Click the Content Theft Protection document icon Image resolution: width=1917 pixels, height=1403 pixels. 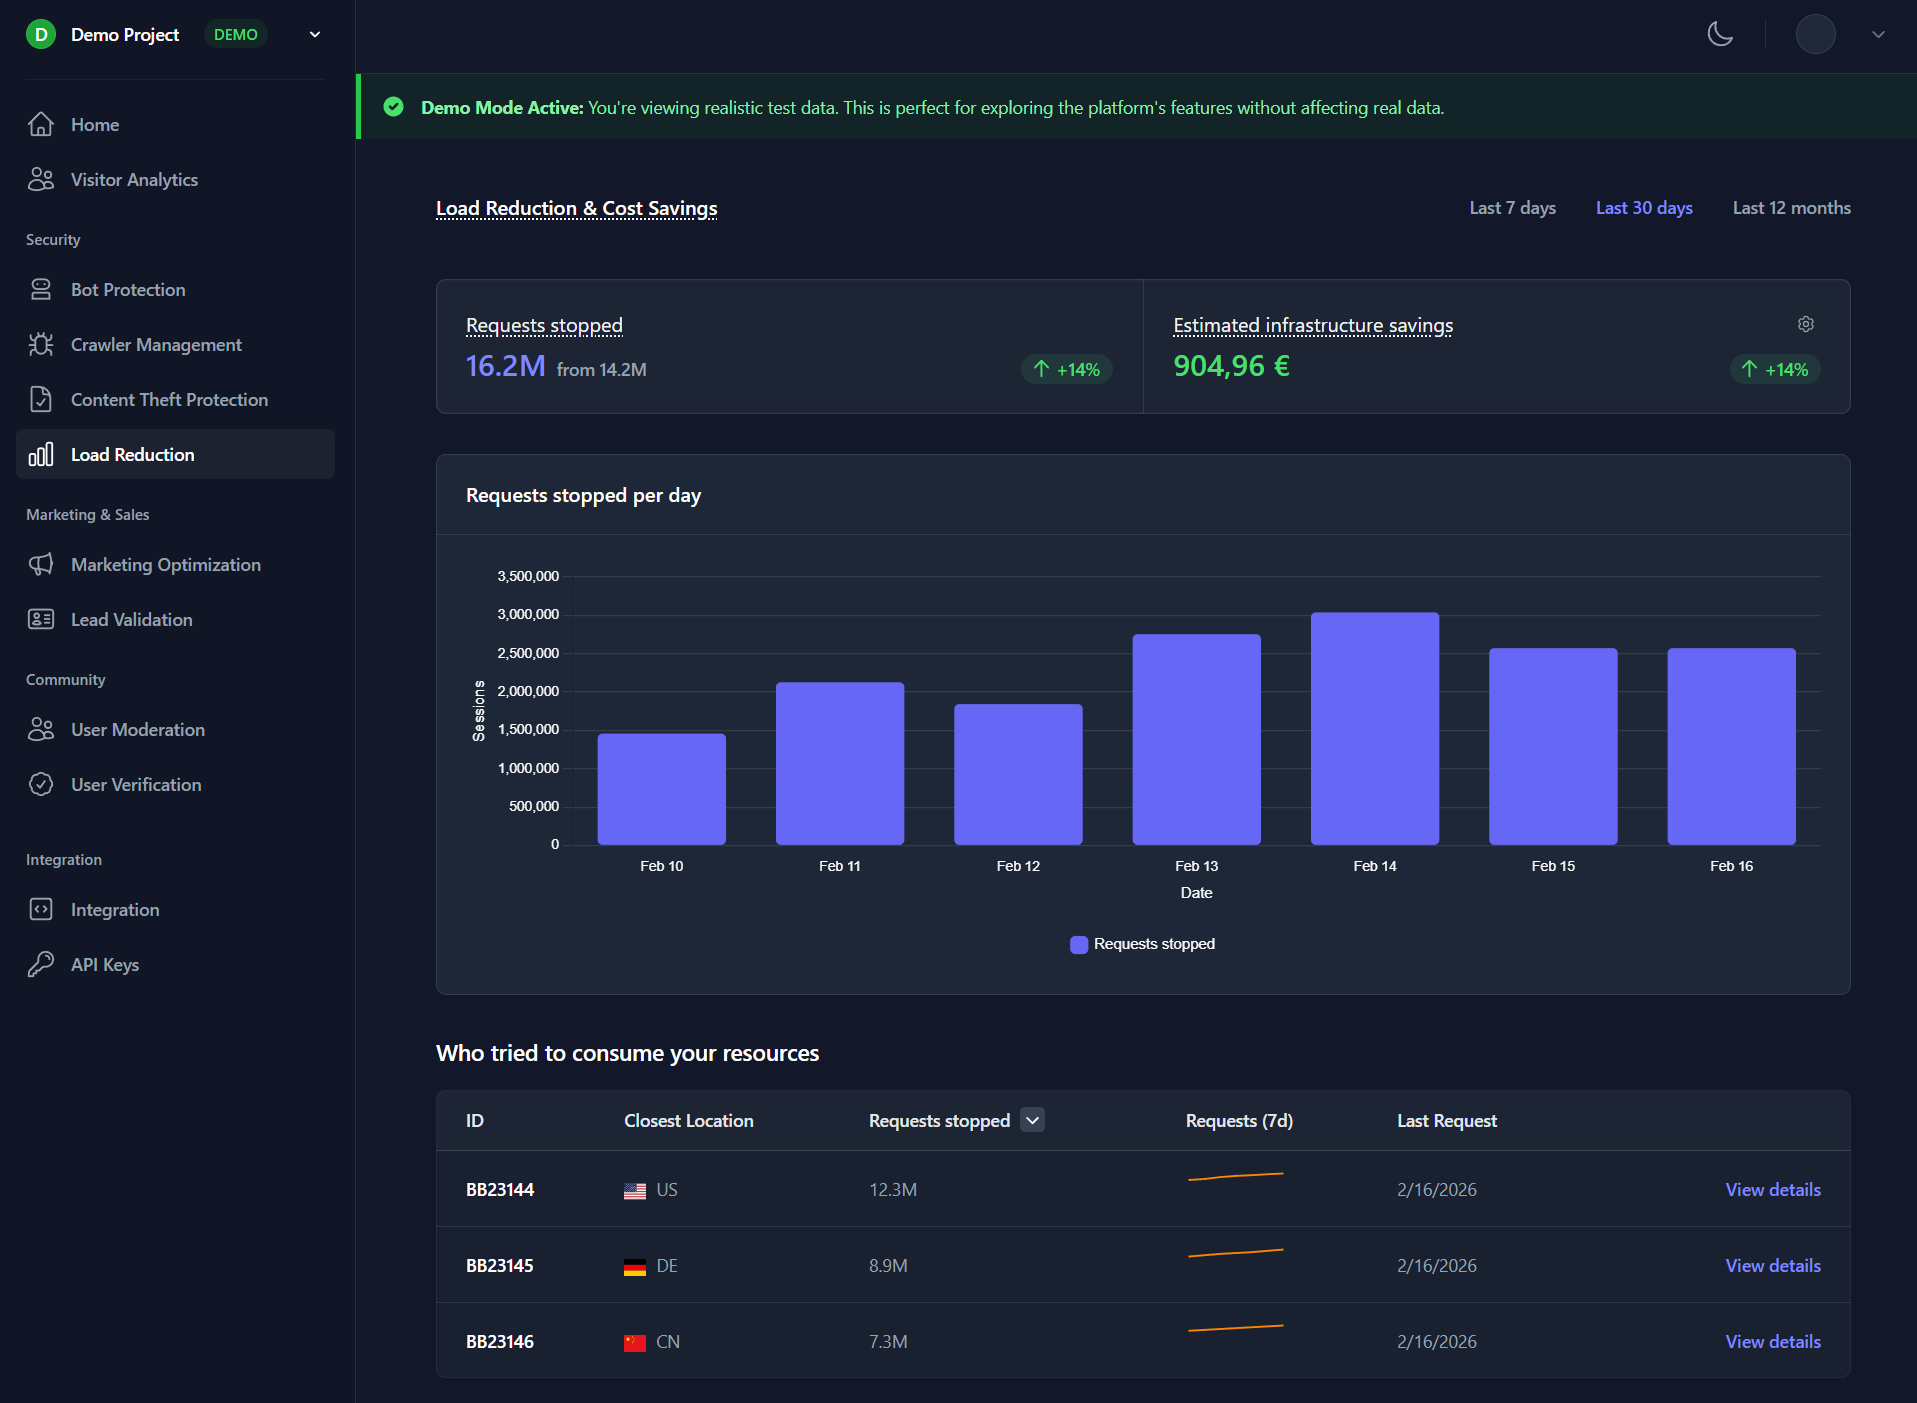[41, 400]
